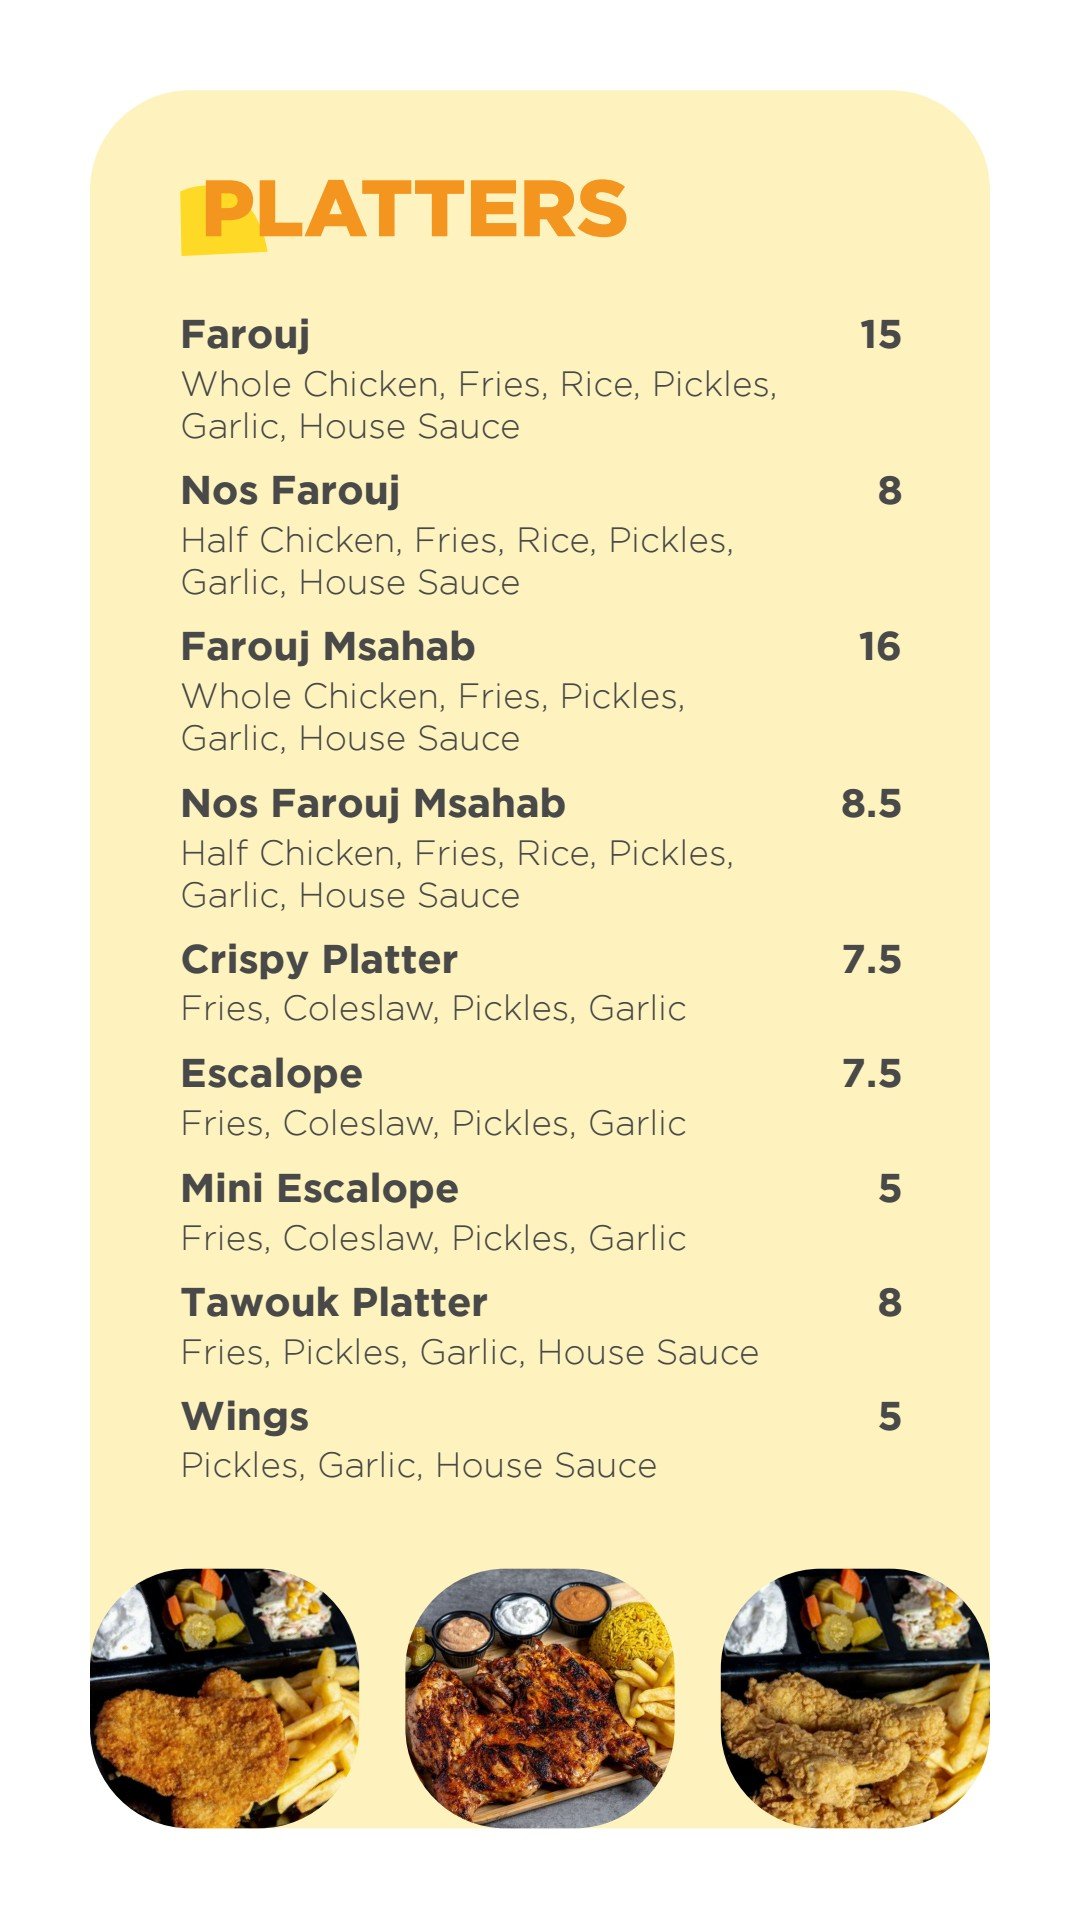Open the Escalope platter title
This screenshot has width=1080, height=1920.
pyautogui.click(x=271, y=1073)
